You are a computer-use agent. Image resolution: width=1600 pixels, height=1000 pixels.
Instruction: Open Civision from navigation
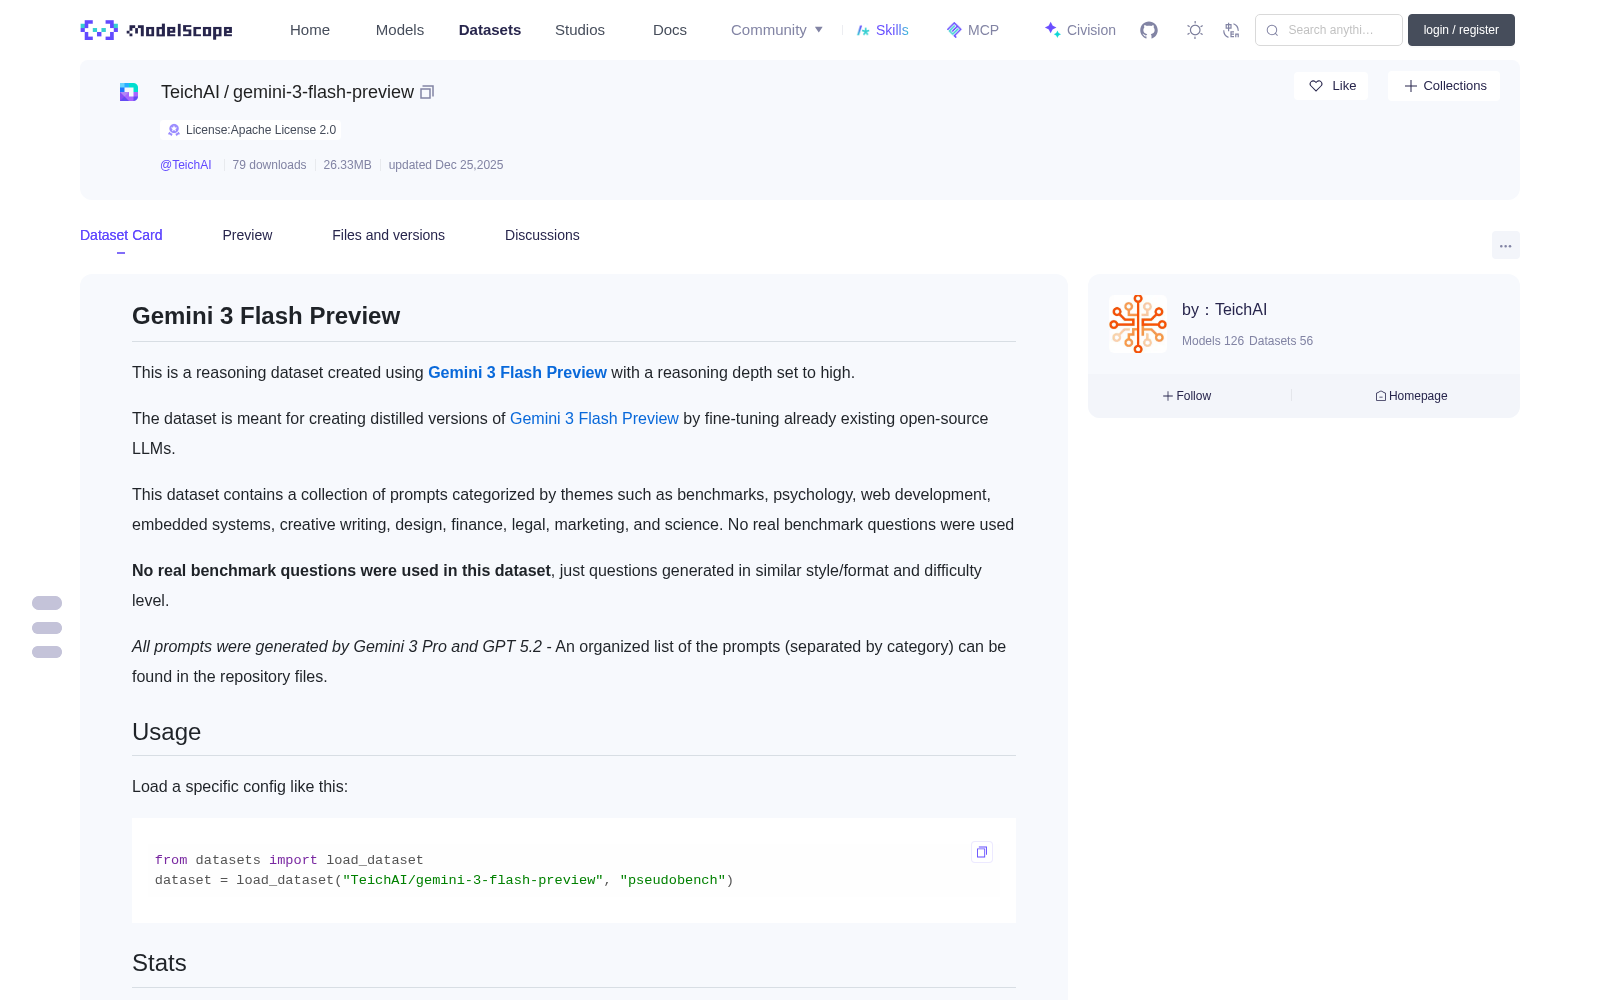point(1080,30)
